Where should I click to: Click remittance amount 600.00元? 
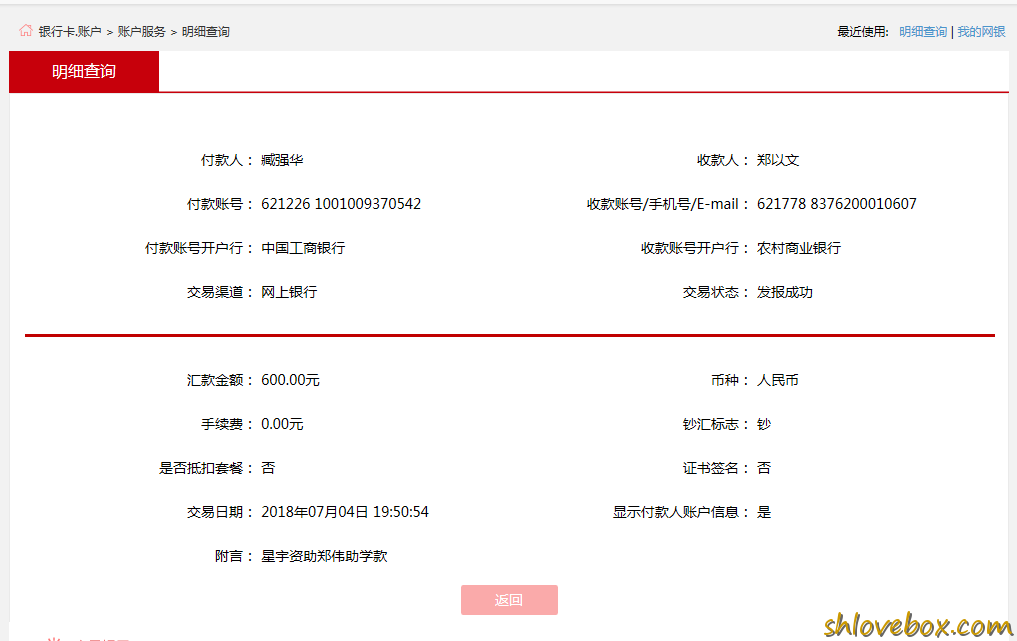click(290, 380)
